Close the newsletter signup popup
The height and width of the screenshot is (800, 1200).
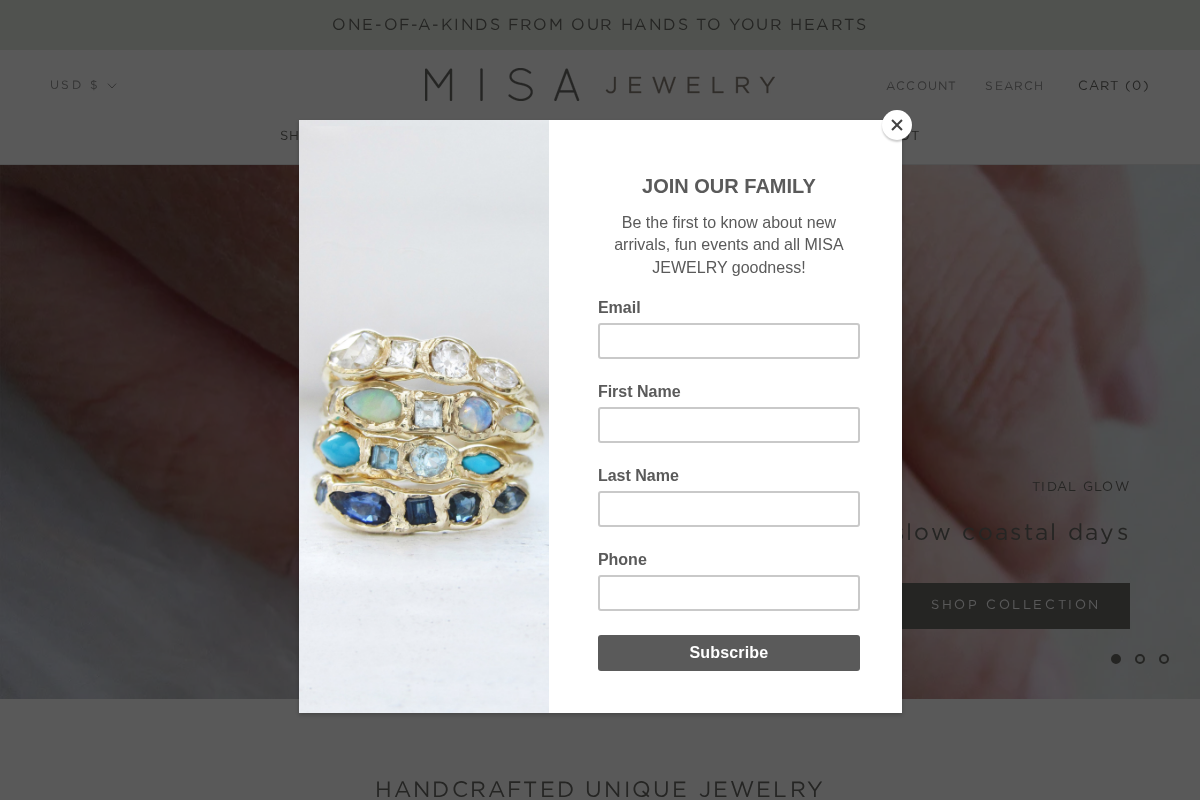[x=897, y=125]
